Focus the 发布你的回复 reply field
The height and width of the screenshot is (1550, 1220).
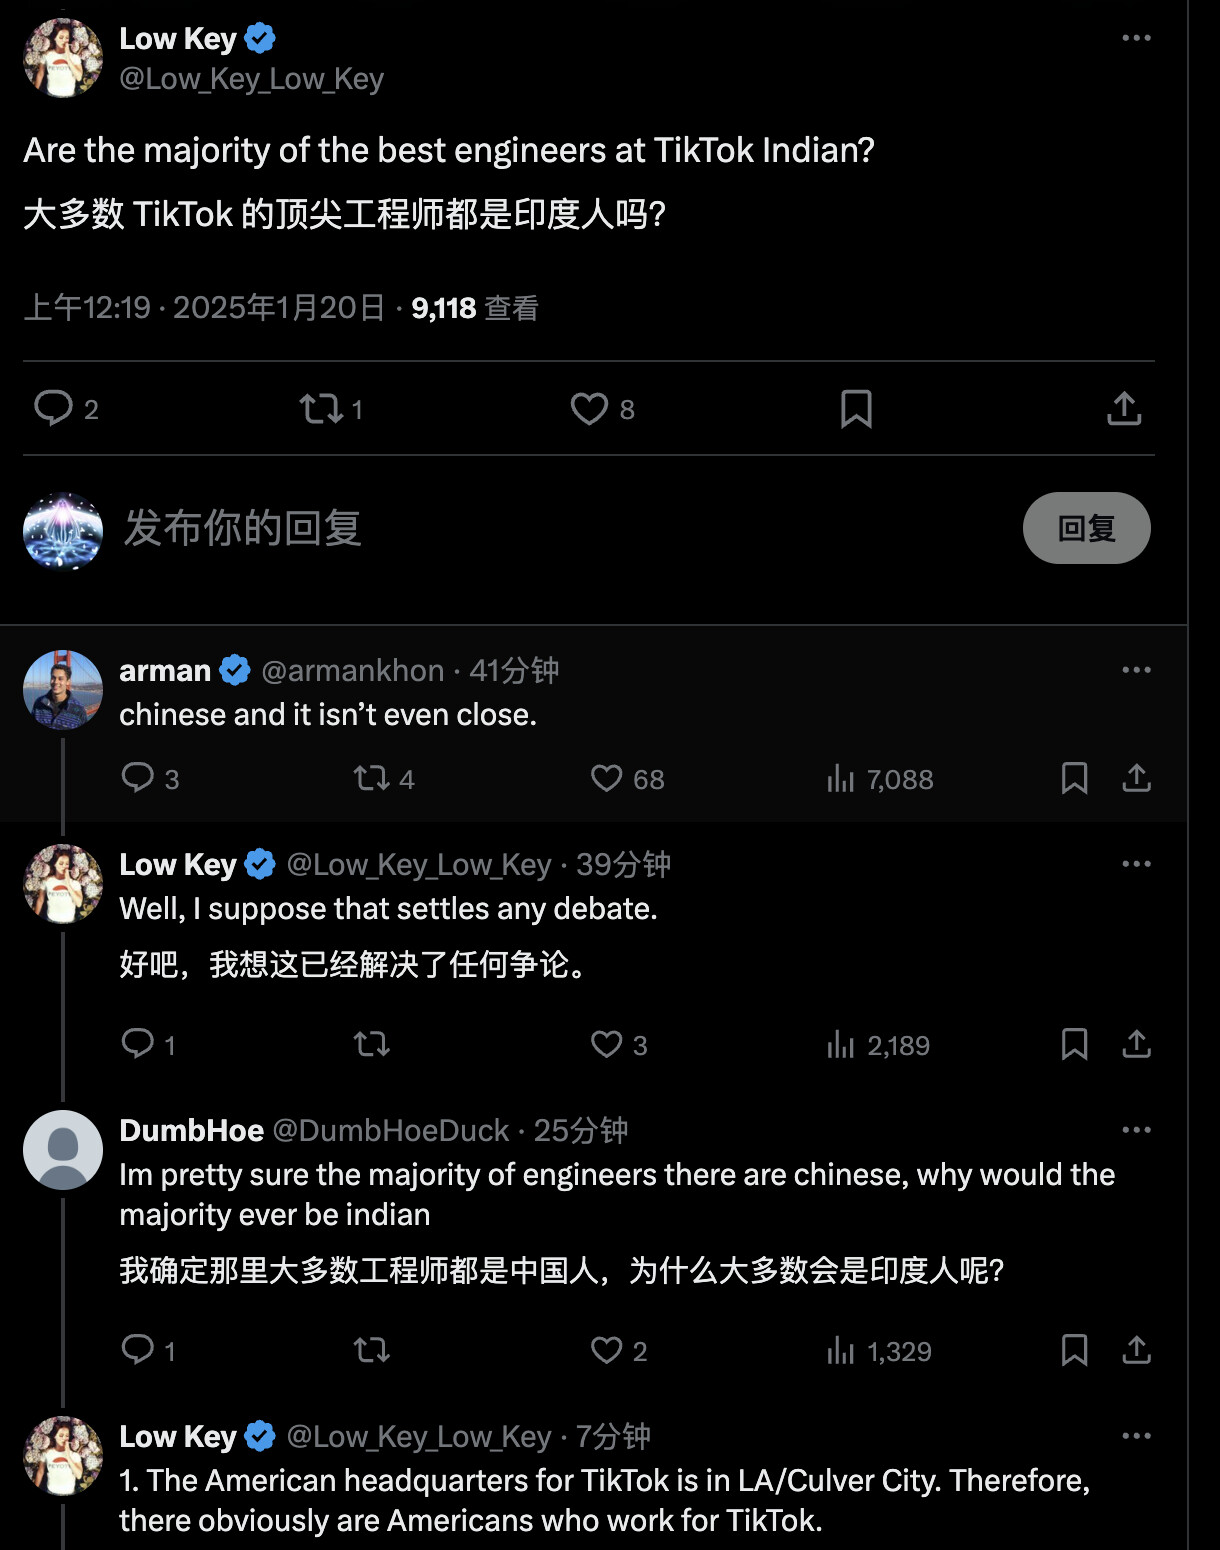pos(560,528)
